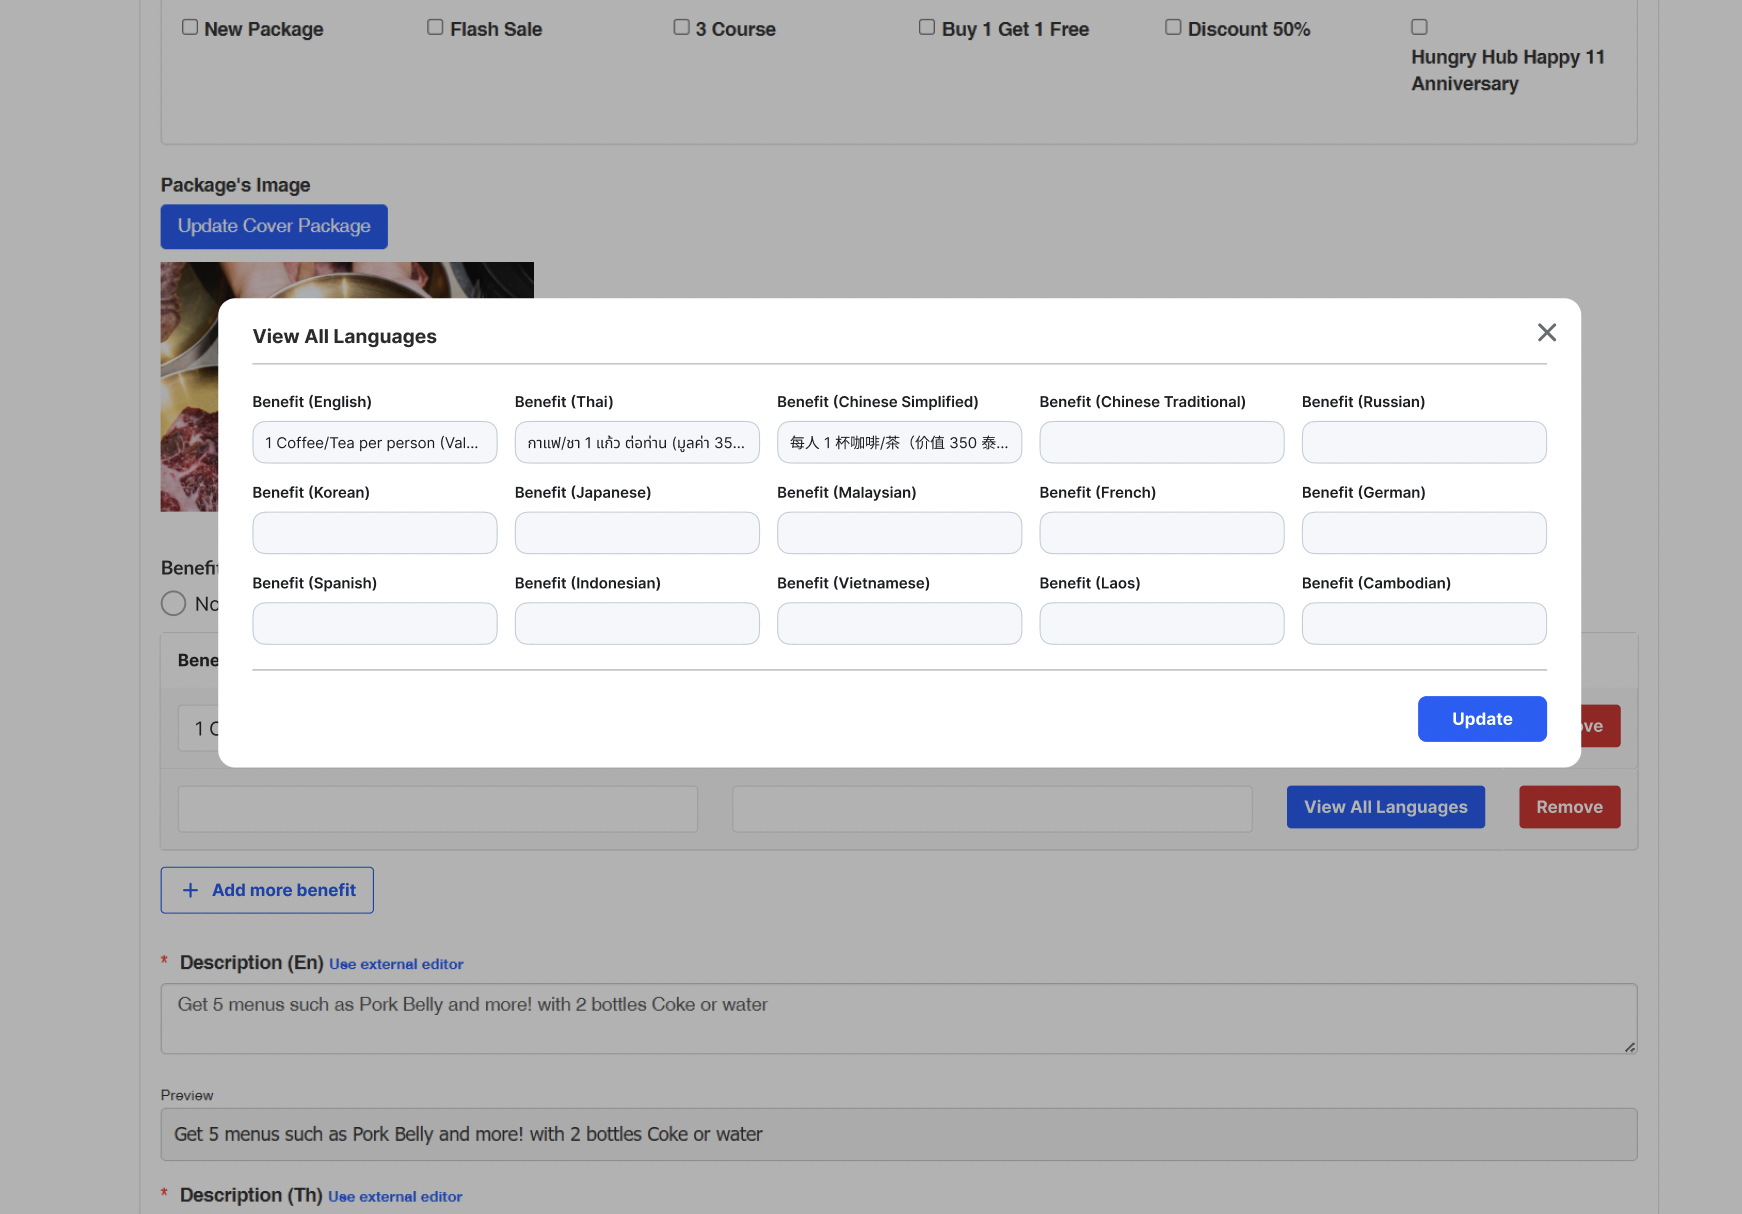Edit the Benefit (English) field
The image size is (1742, 1214).
coord(374,443)
